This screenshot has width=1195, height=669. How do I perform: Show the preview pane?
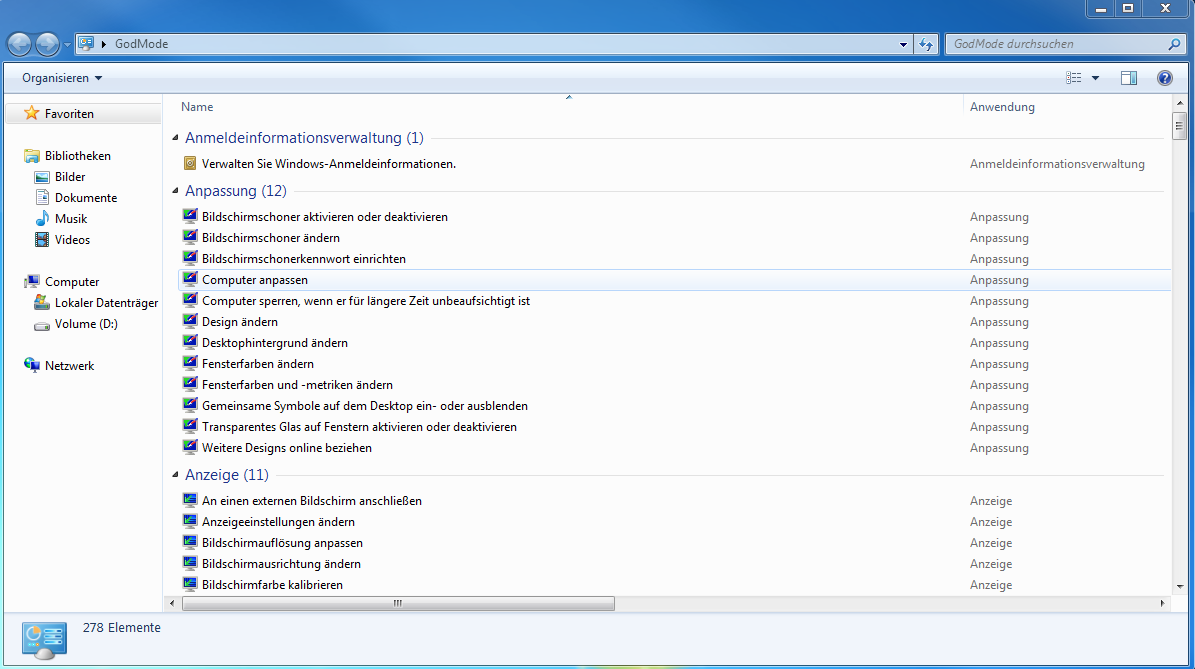(1129, 78)
